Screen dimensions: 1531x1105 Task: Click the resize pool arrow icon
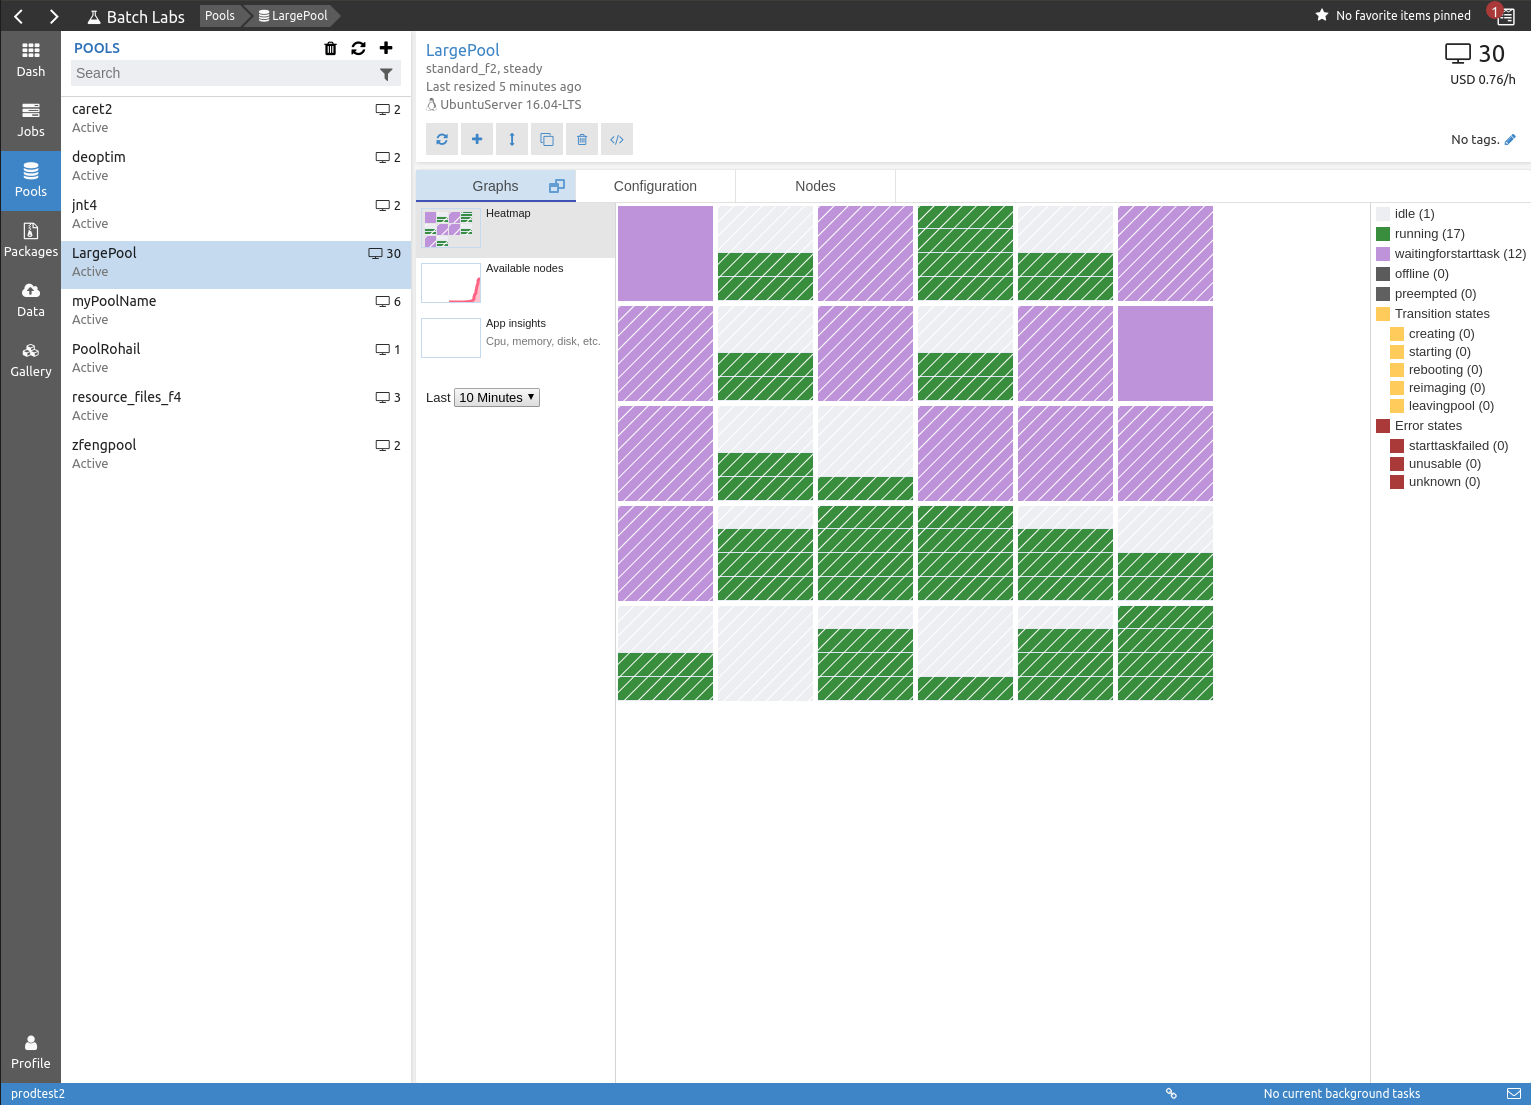pos(512,139)
